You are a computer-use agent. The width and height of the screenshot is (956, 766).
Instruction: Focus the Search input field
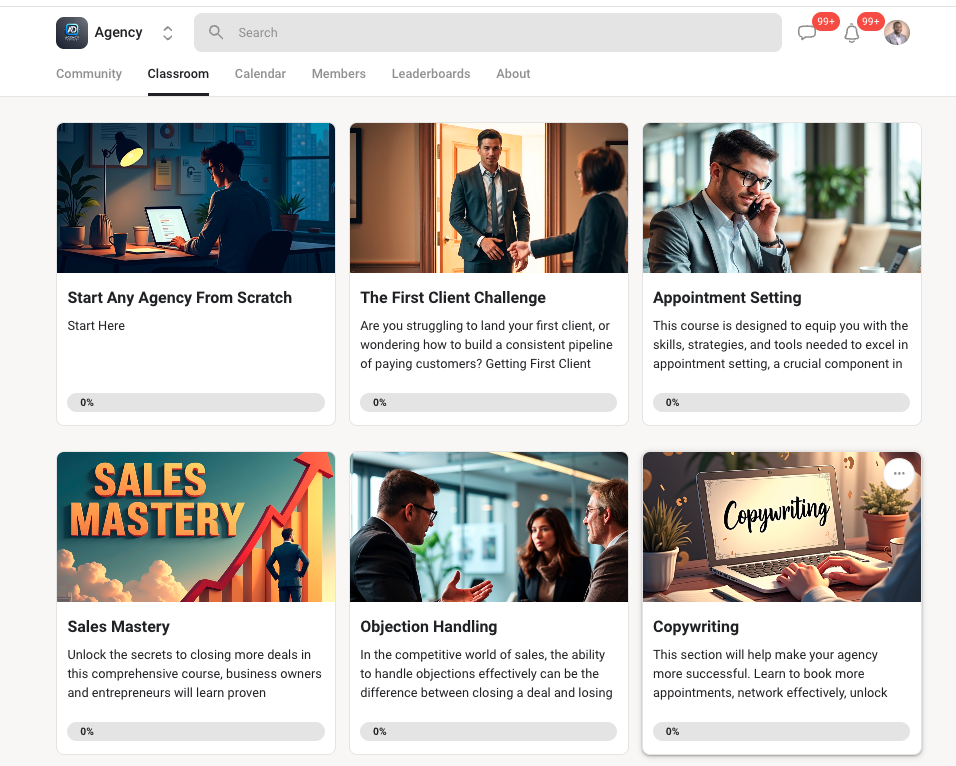coord(488,32)
